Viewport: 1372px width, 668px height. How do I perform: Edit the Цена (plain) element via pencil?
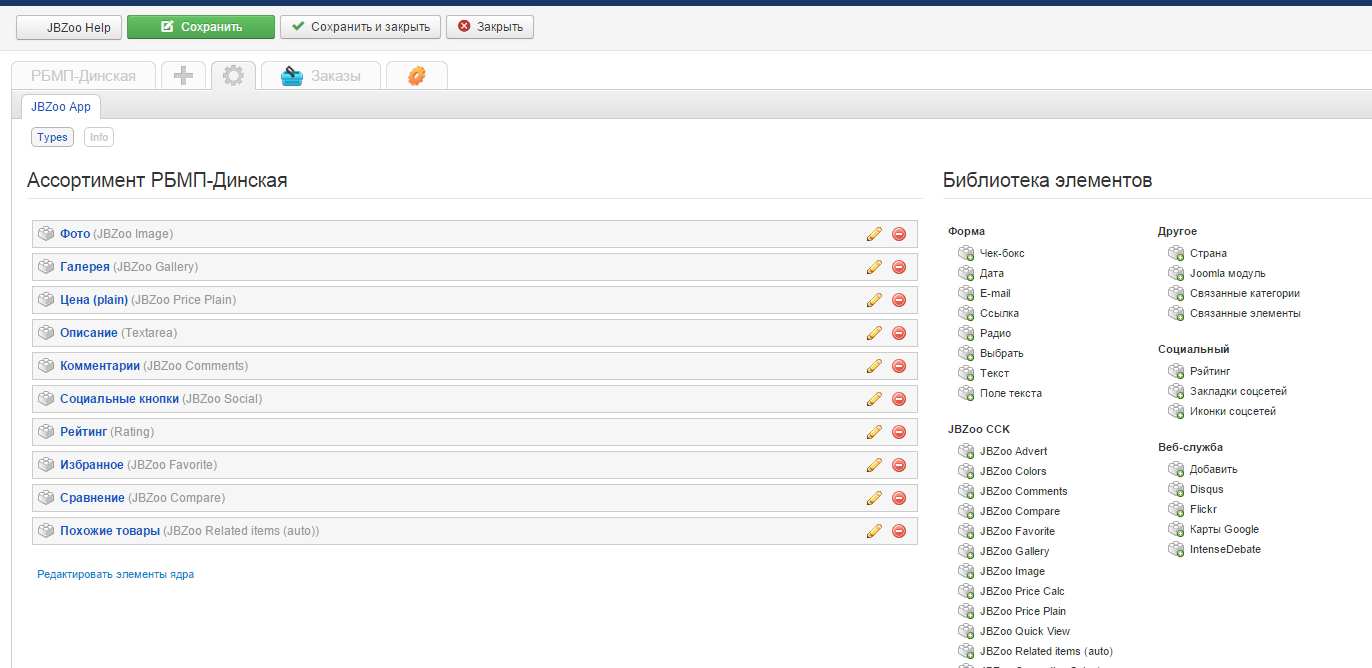click(x=874, y=300)
